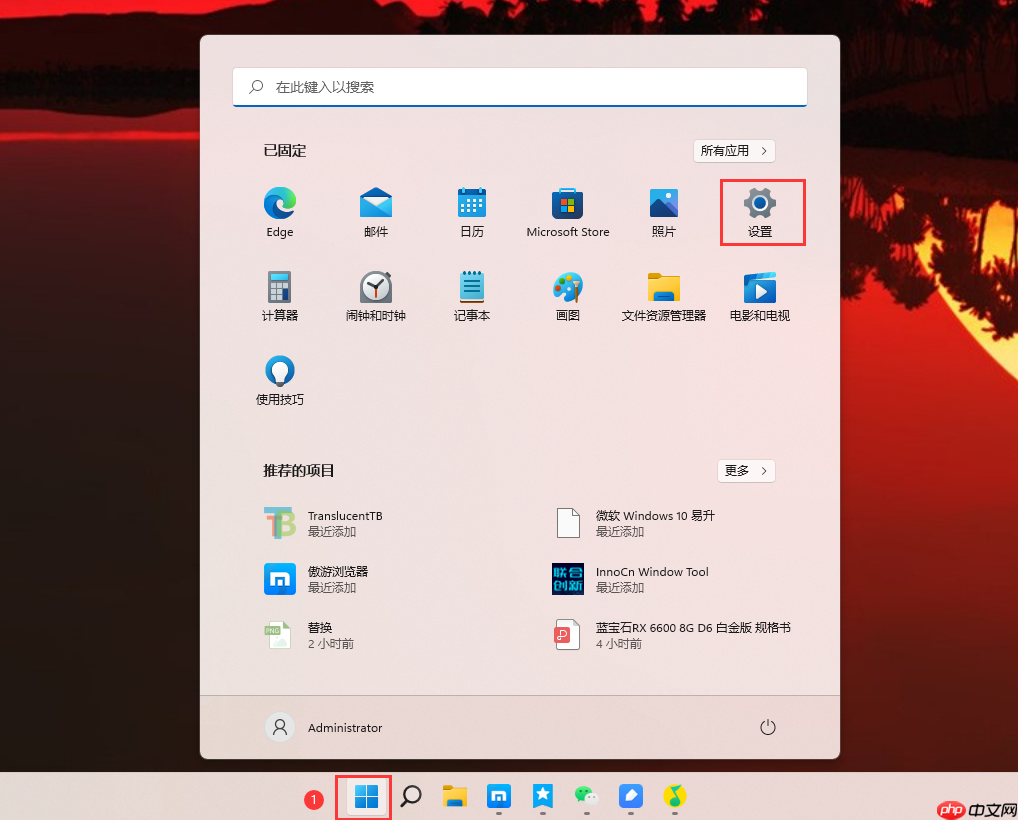Open the 照片 (Photos) app
Viewport: 1018px width, 820px height.
pyautogui.click(x=663, y=203)
